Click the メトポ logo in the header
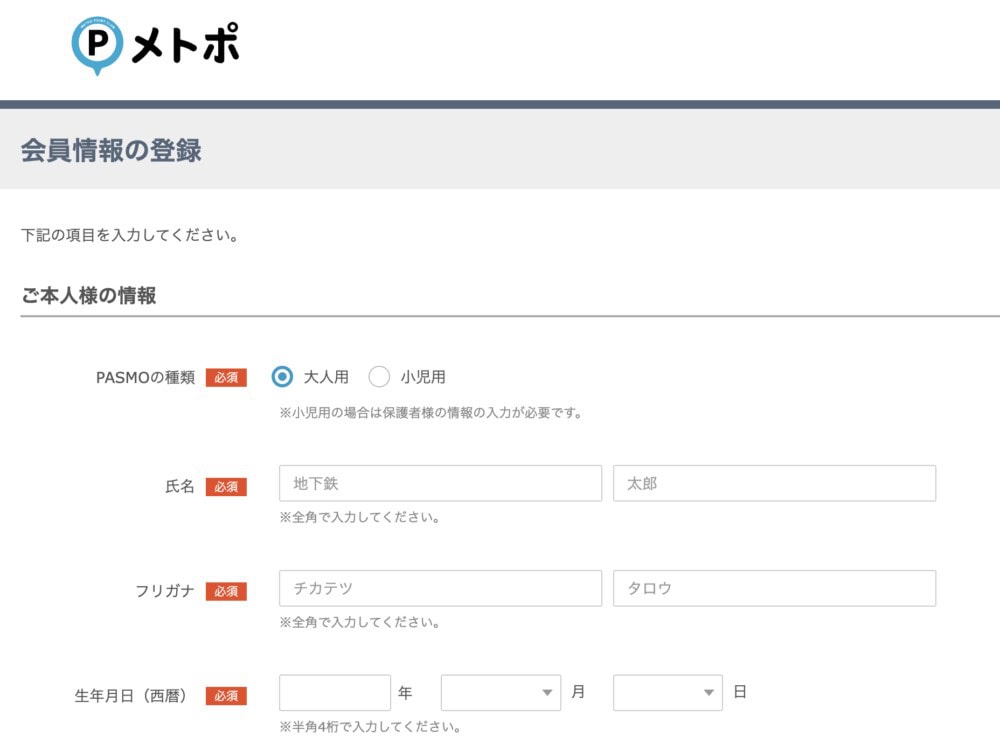Screen dimensions: 1000x751 (155, 45)
